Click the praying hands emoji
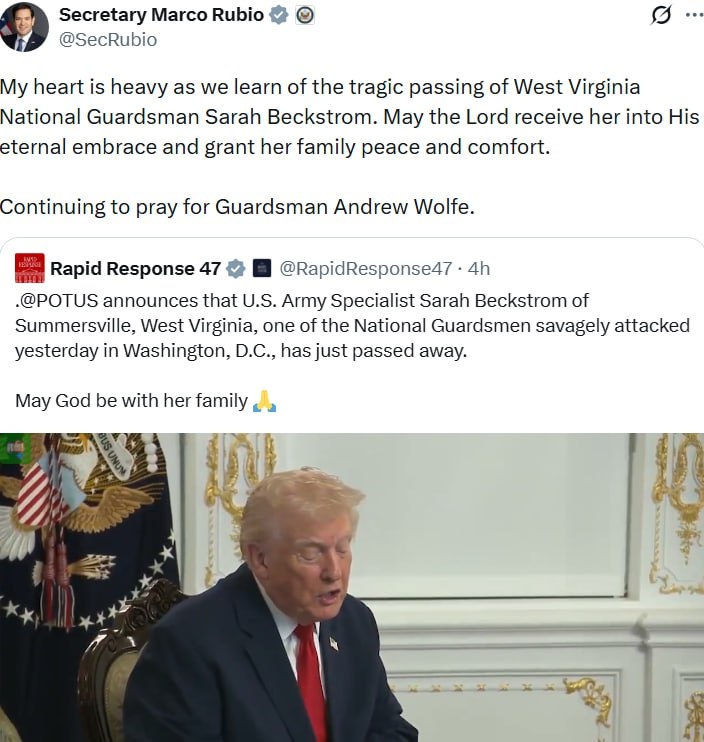The width and height of the screenshot is (704, 742). 264,401
